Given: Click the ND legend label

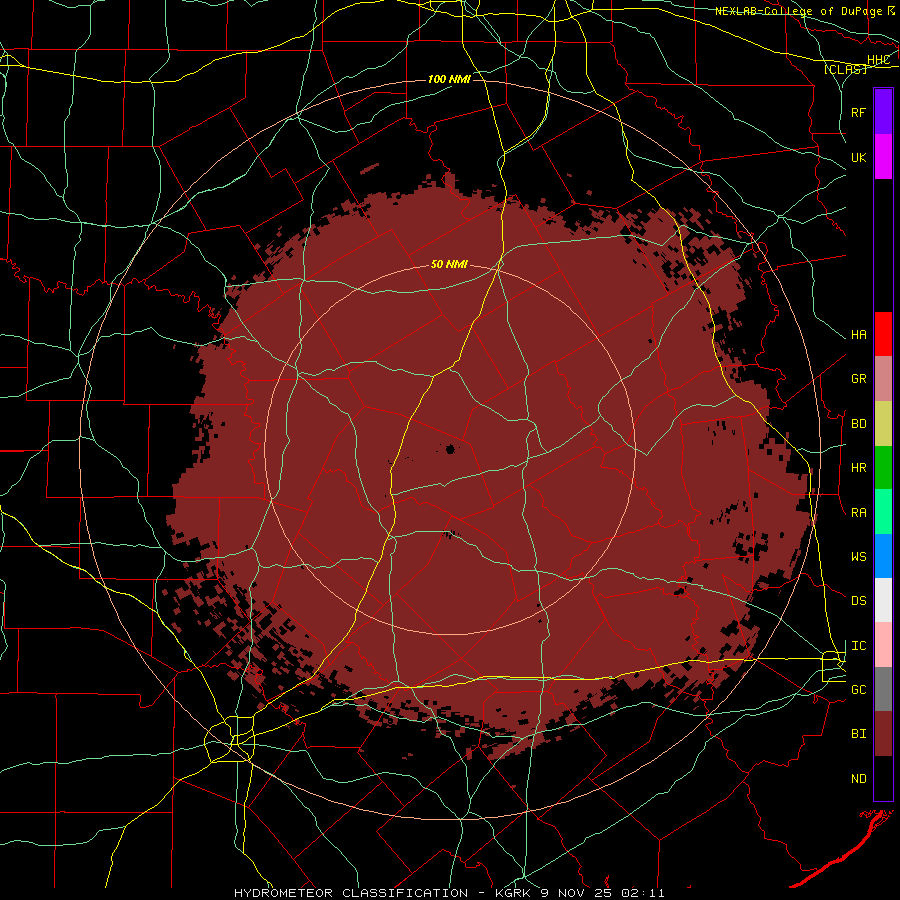Looking at the screenshot, I should [x=858, y=779].
